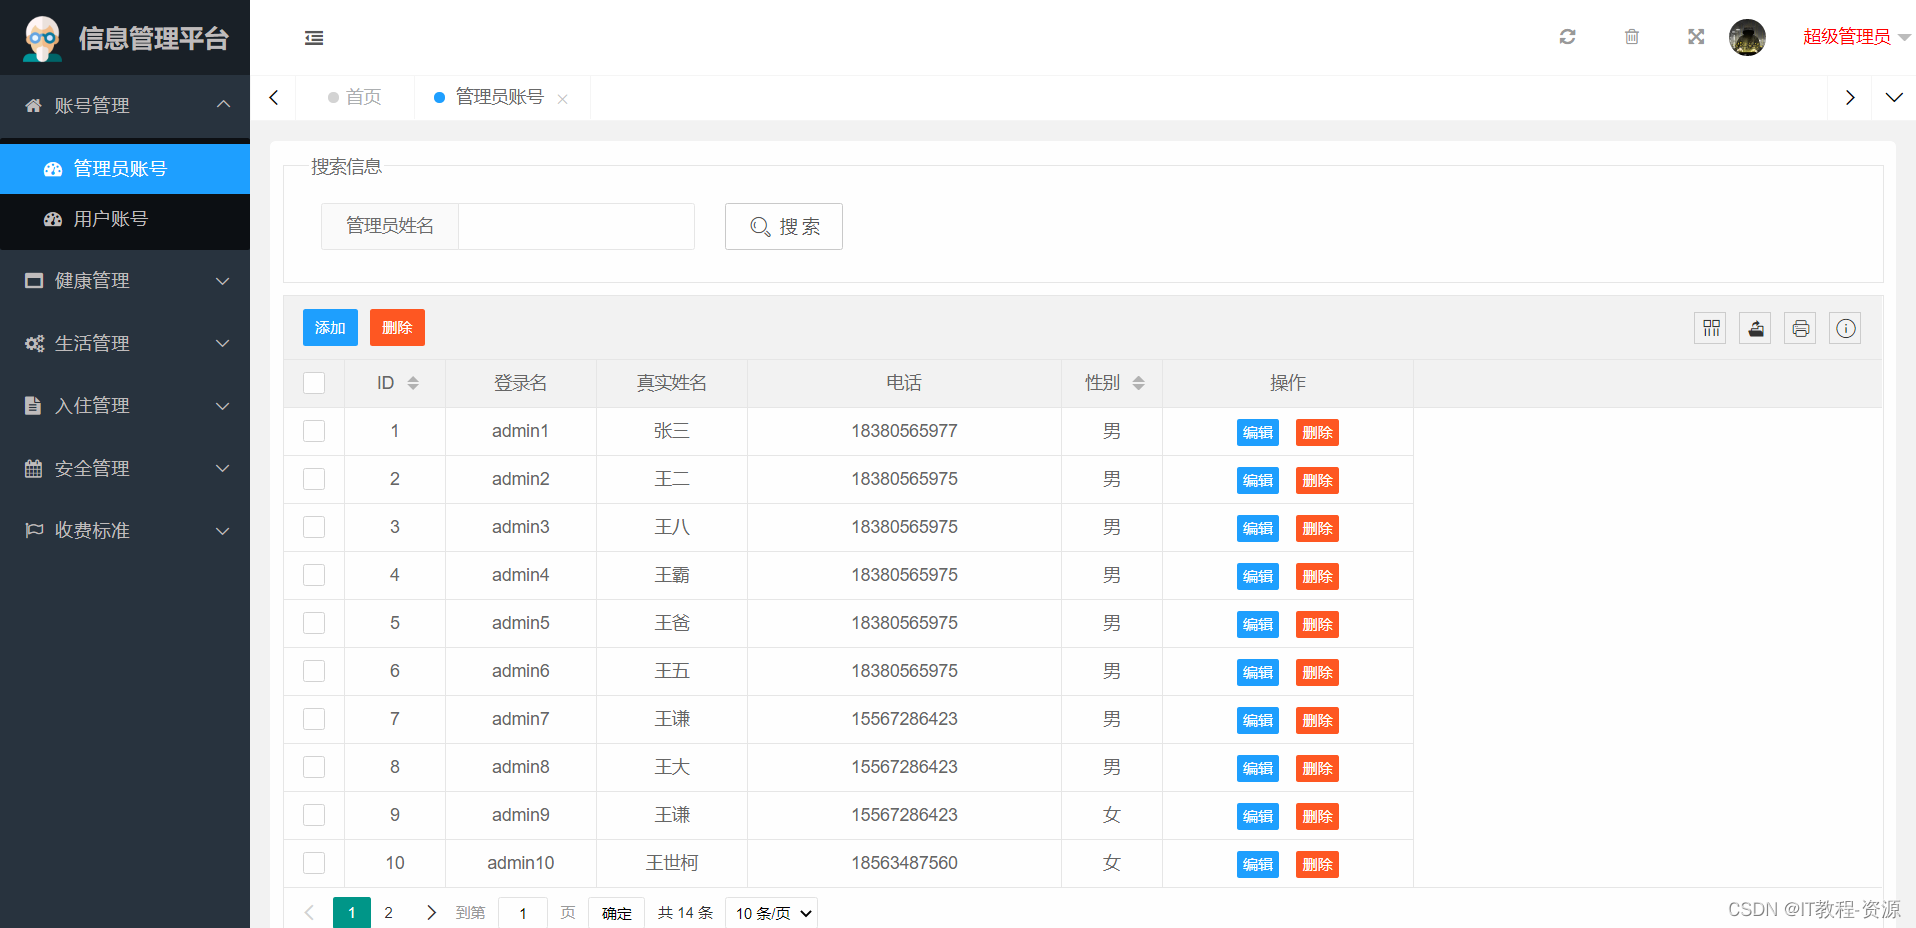Click the 确定 page jump button
Screen dimensions: 1916x928
coord(616,913)
